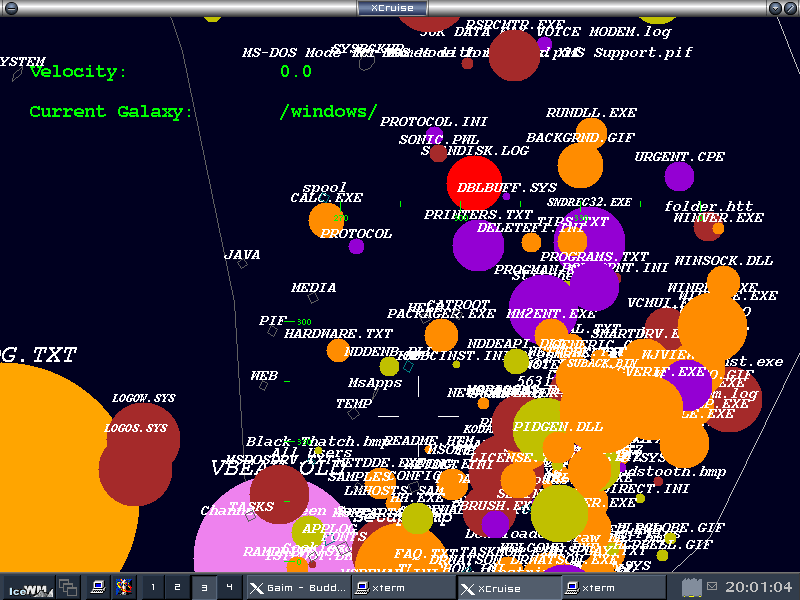The height and width of the screenshot is (600, 800).
Task: Switch to workspace 1
Action: point(152,587)
